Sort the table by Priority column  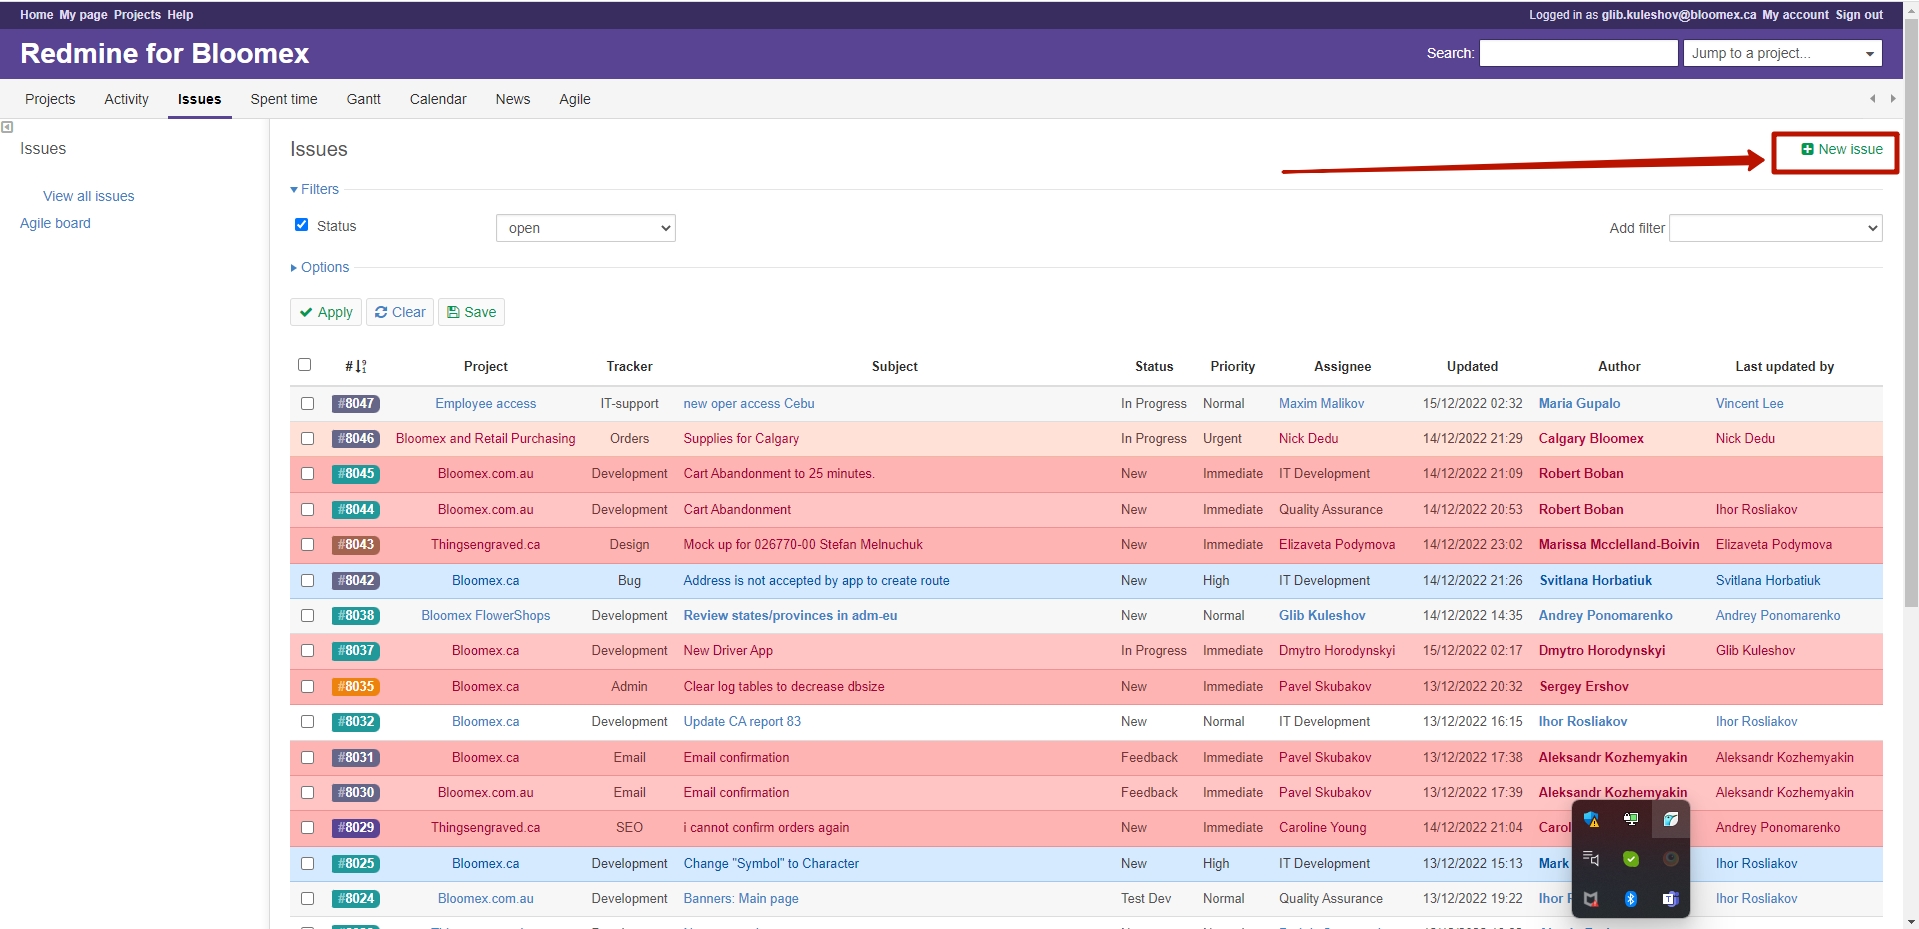[1233, 367]
